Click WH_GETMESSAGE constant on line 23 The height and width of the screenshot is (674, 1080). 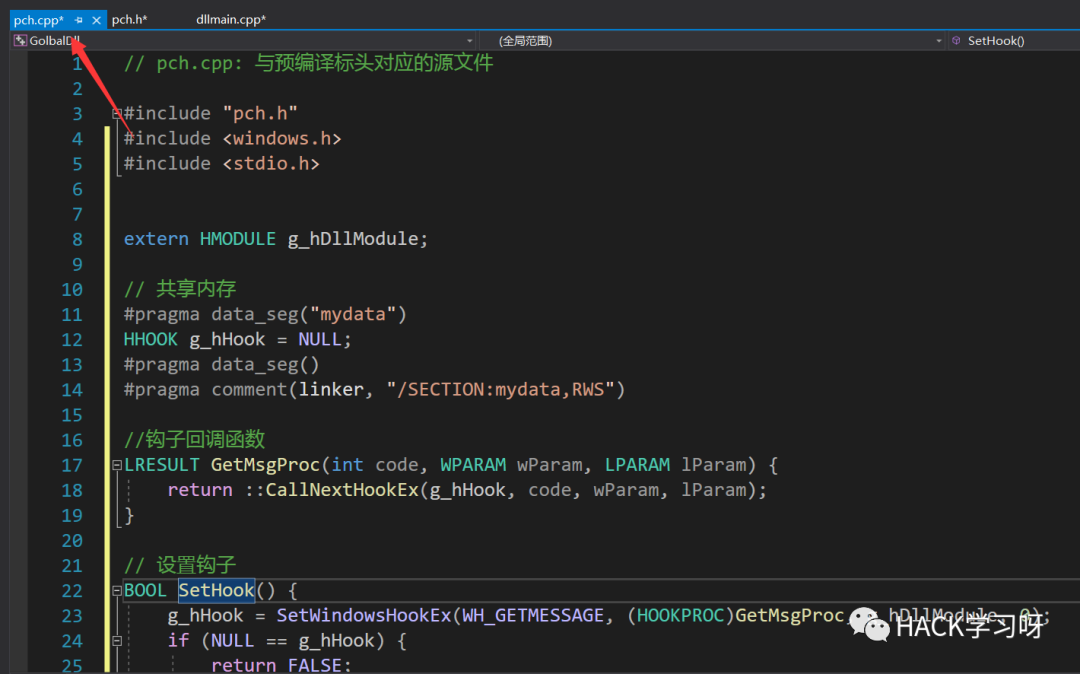(532, 615)
